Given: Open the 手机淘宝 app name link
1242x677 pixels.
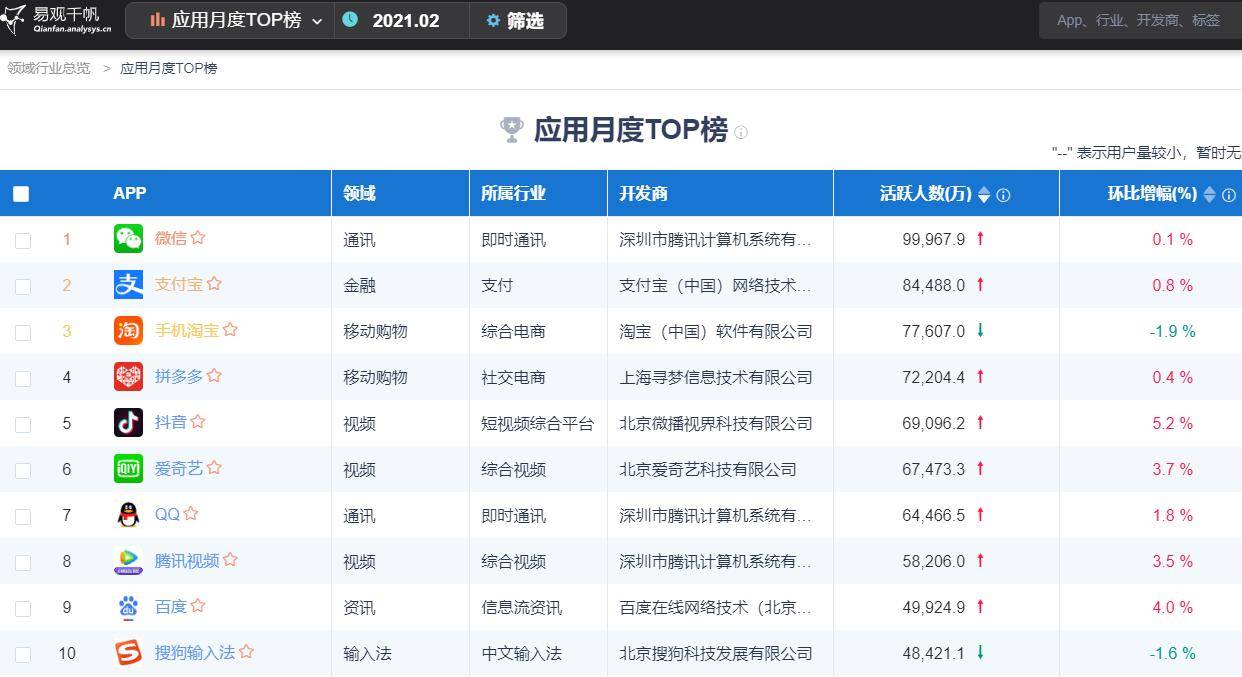Looking at the screenshot, I should [186, 330].
